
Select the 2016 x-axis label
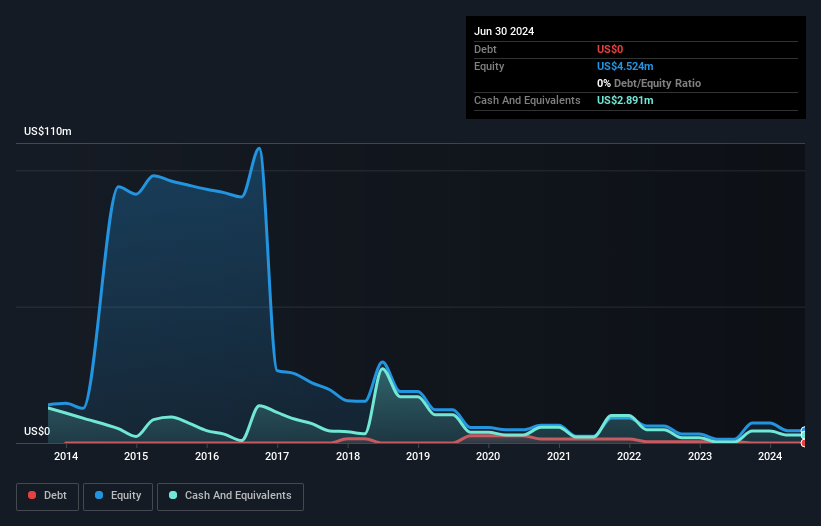(x=207, y=456)
